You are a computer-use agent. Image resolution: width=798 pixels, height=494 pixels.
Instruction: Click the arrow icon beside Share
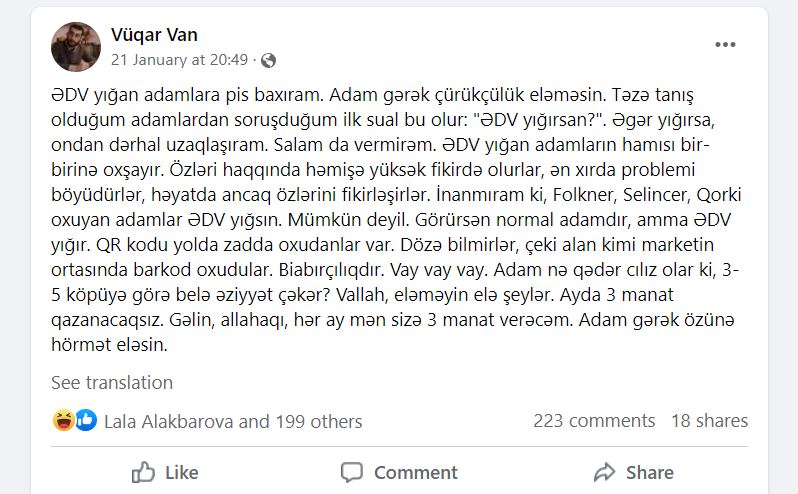pos(604,472)
